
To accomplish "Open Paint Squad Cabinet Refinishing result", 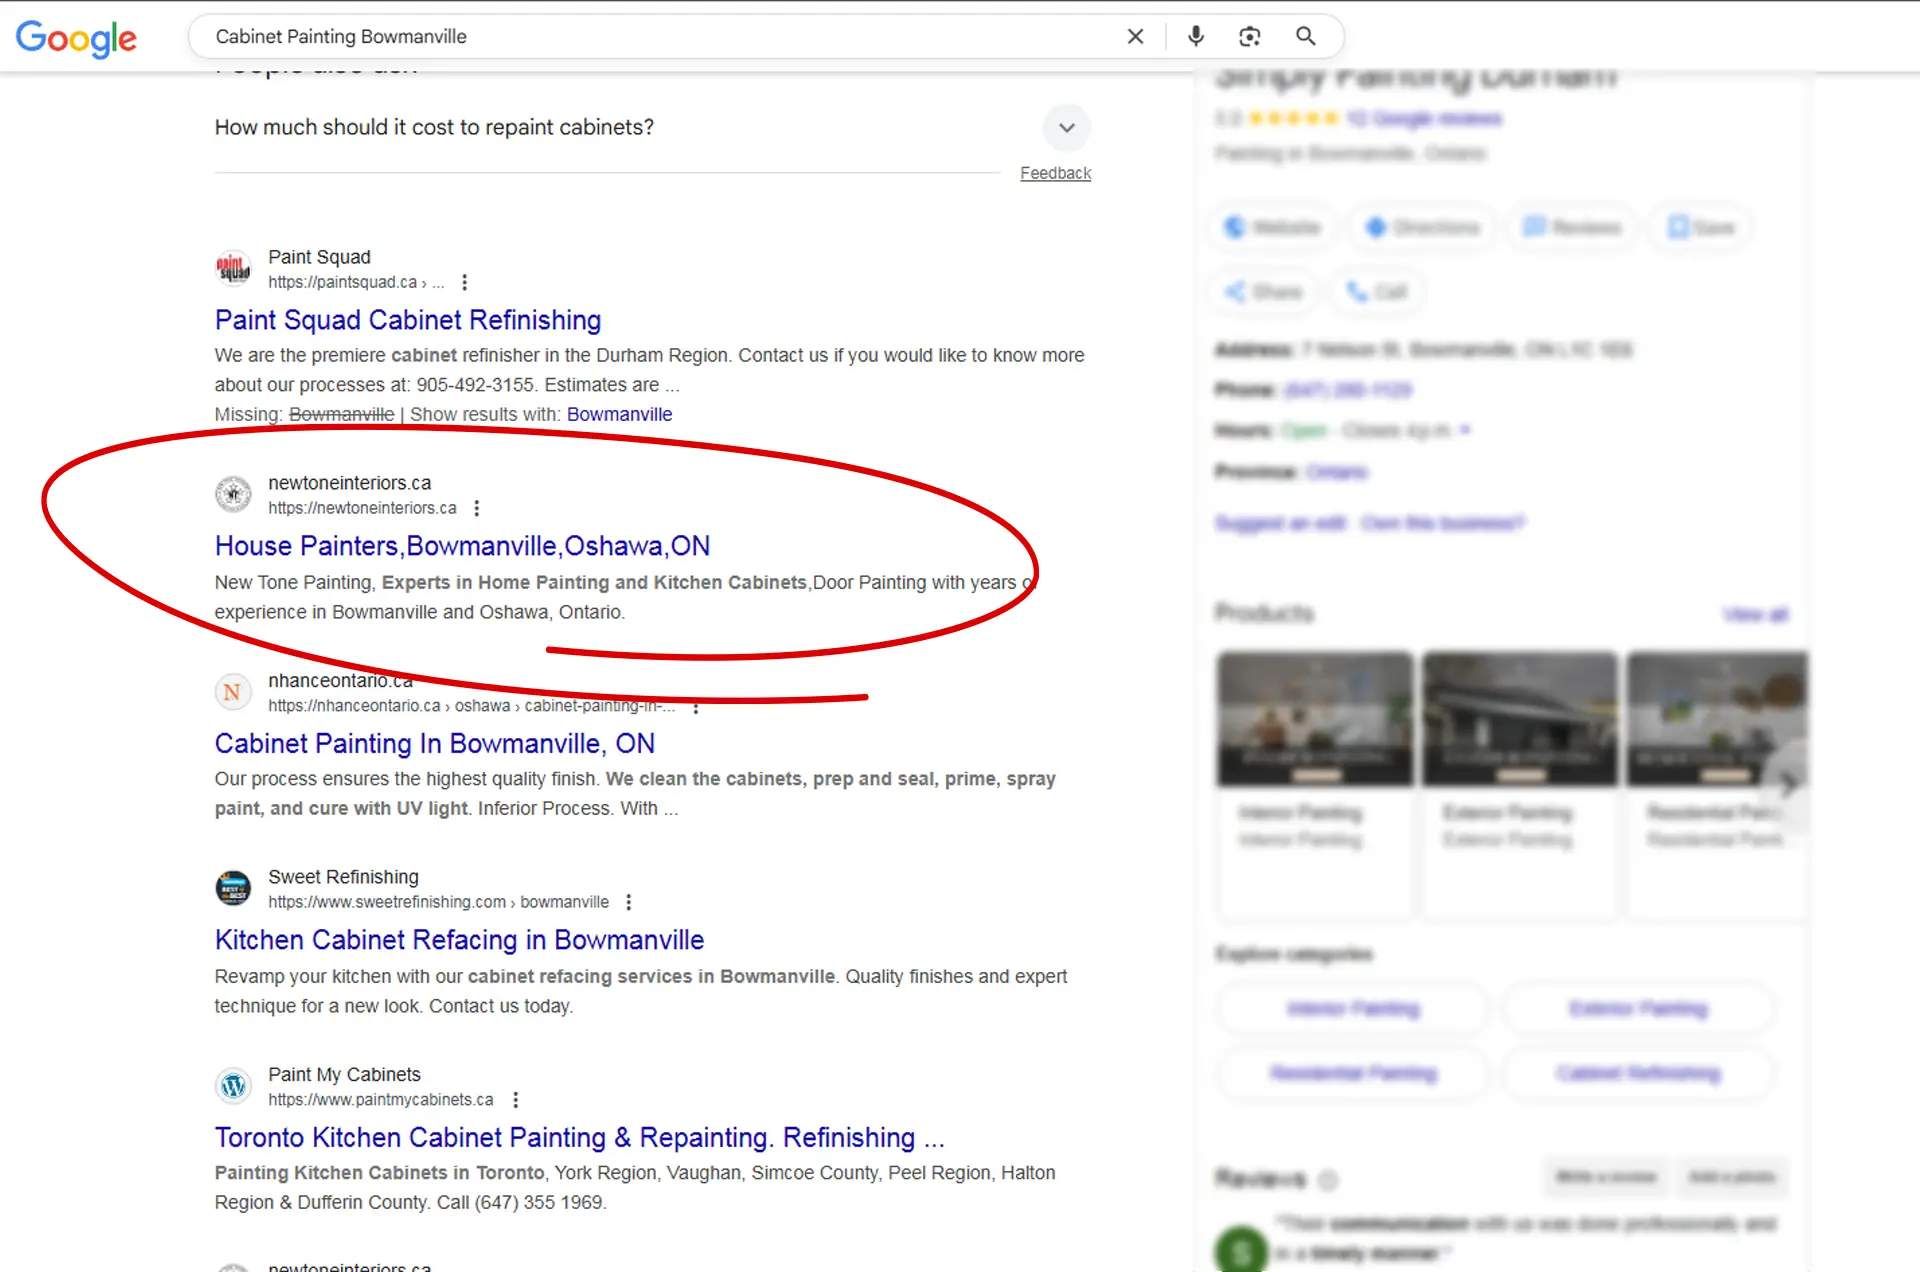I will point(407,320).
